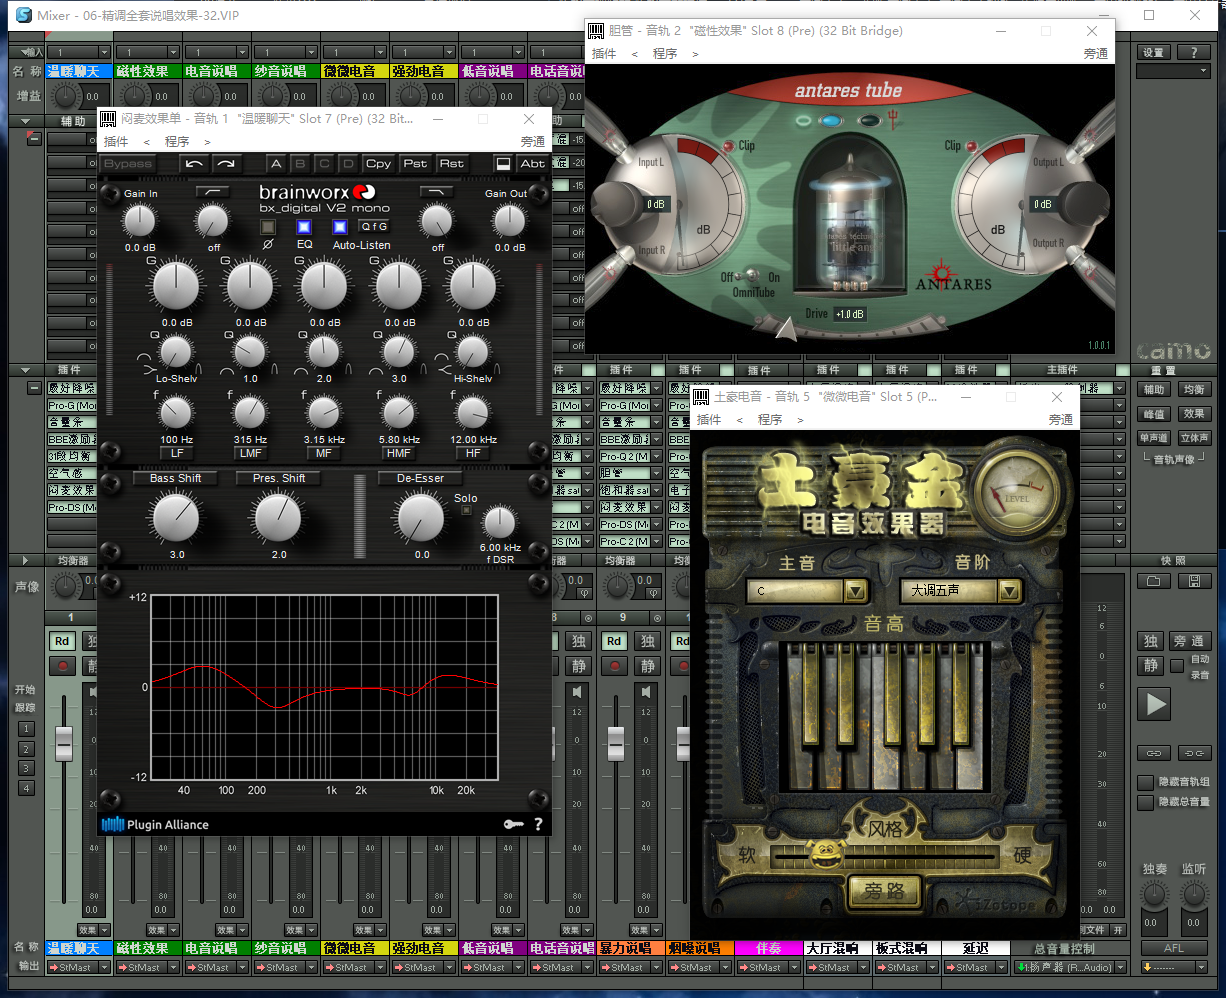The width and height of the screenshot is (1226, 998).
Task: Click the question mark help icon in bx_digital
Action: (x=538, y=824)
